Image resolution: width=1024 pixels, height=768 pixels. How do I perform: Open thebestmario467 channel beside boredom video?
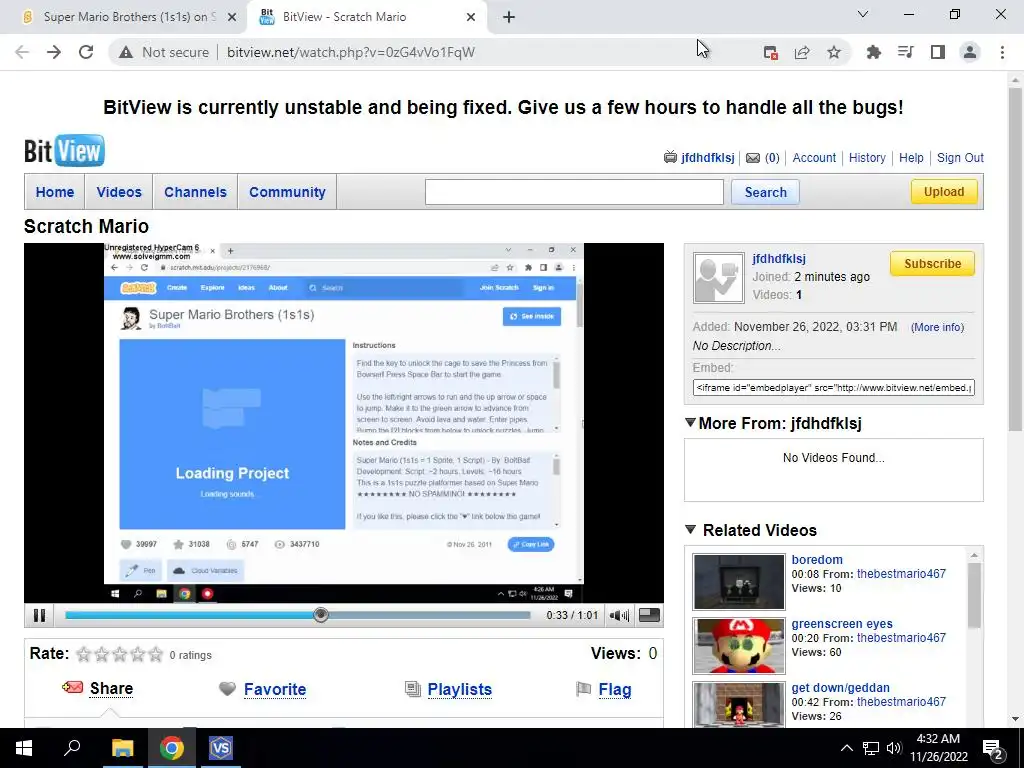click(x=901, y=574)
